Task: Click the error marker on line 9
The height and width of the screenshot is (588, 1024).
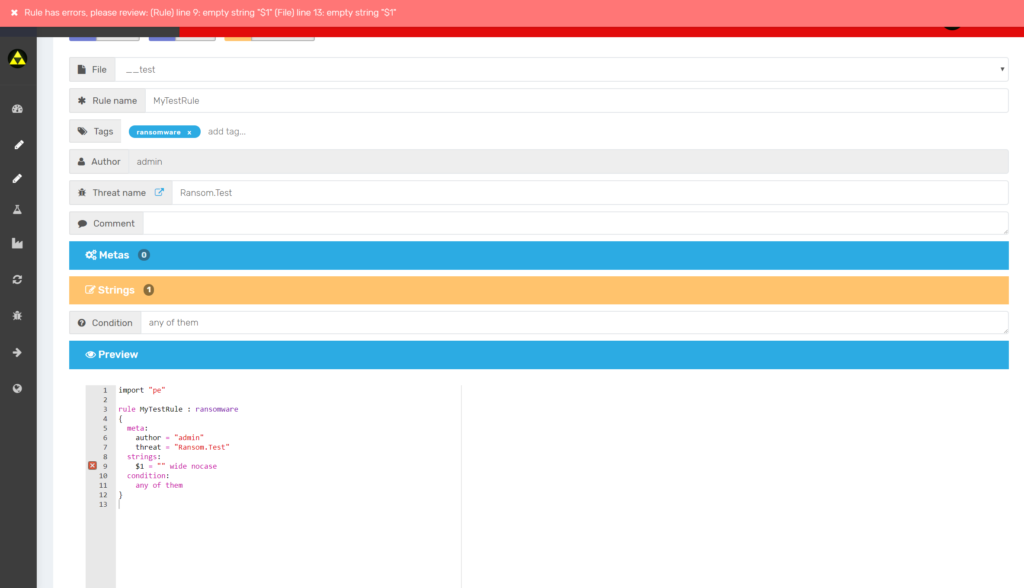Action: tap(92, 466)
